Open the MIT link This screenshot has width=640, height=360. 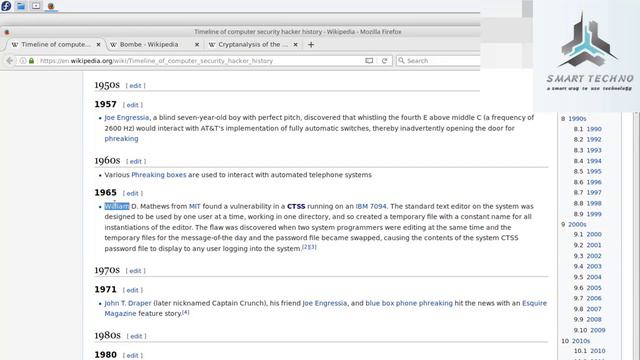tap(195, 207)
